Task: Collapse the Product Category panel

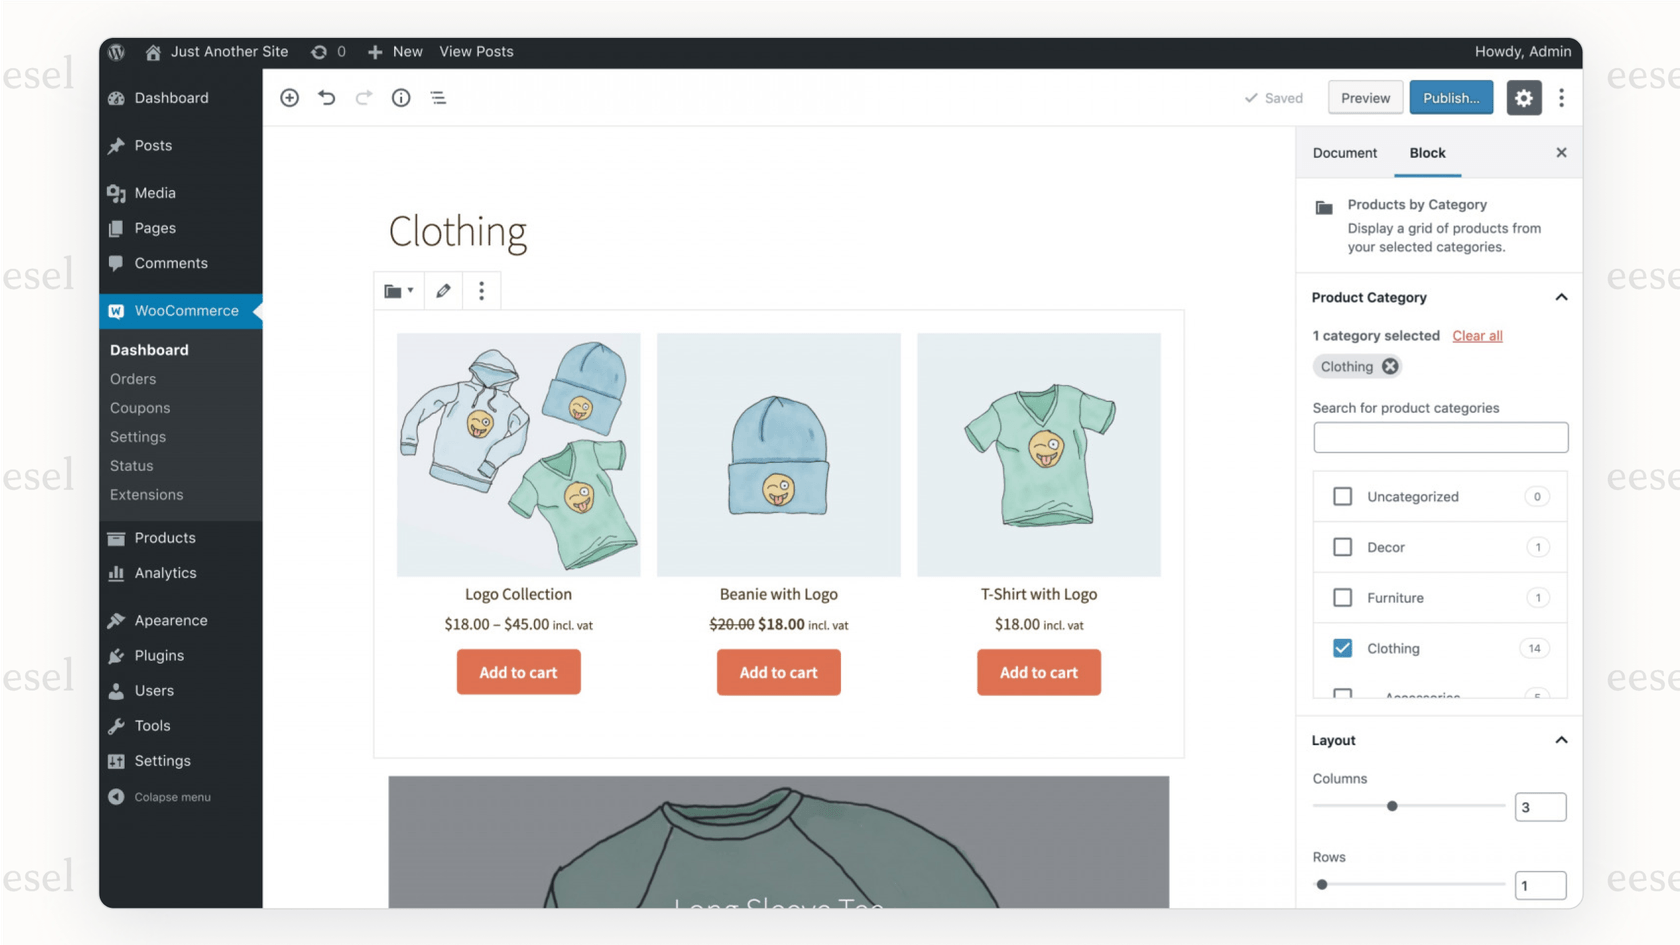Action: tap(1561, 297)
